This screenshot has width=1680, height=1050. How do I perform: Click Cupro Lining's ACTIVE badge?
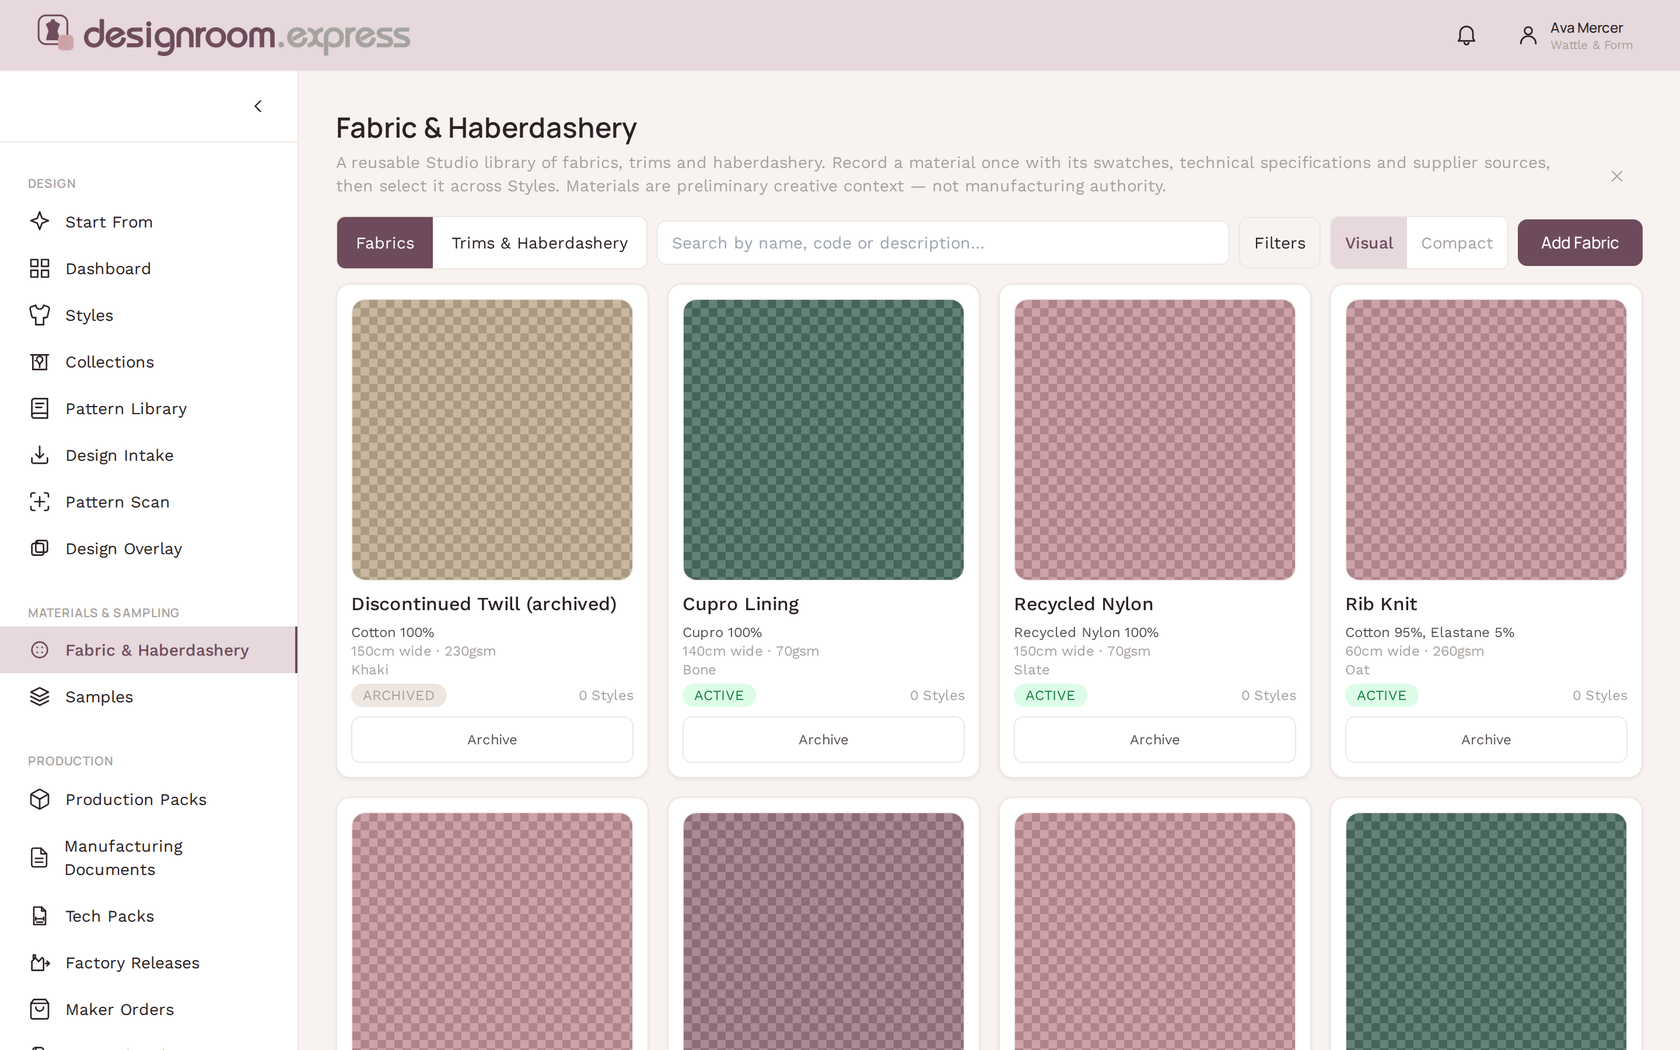(719, 695)
